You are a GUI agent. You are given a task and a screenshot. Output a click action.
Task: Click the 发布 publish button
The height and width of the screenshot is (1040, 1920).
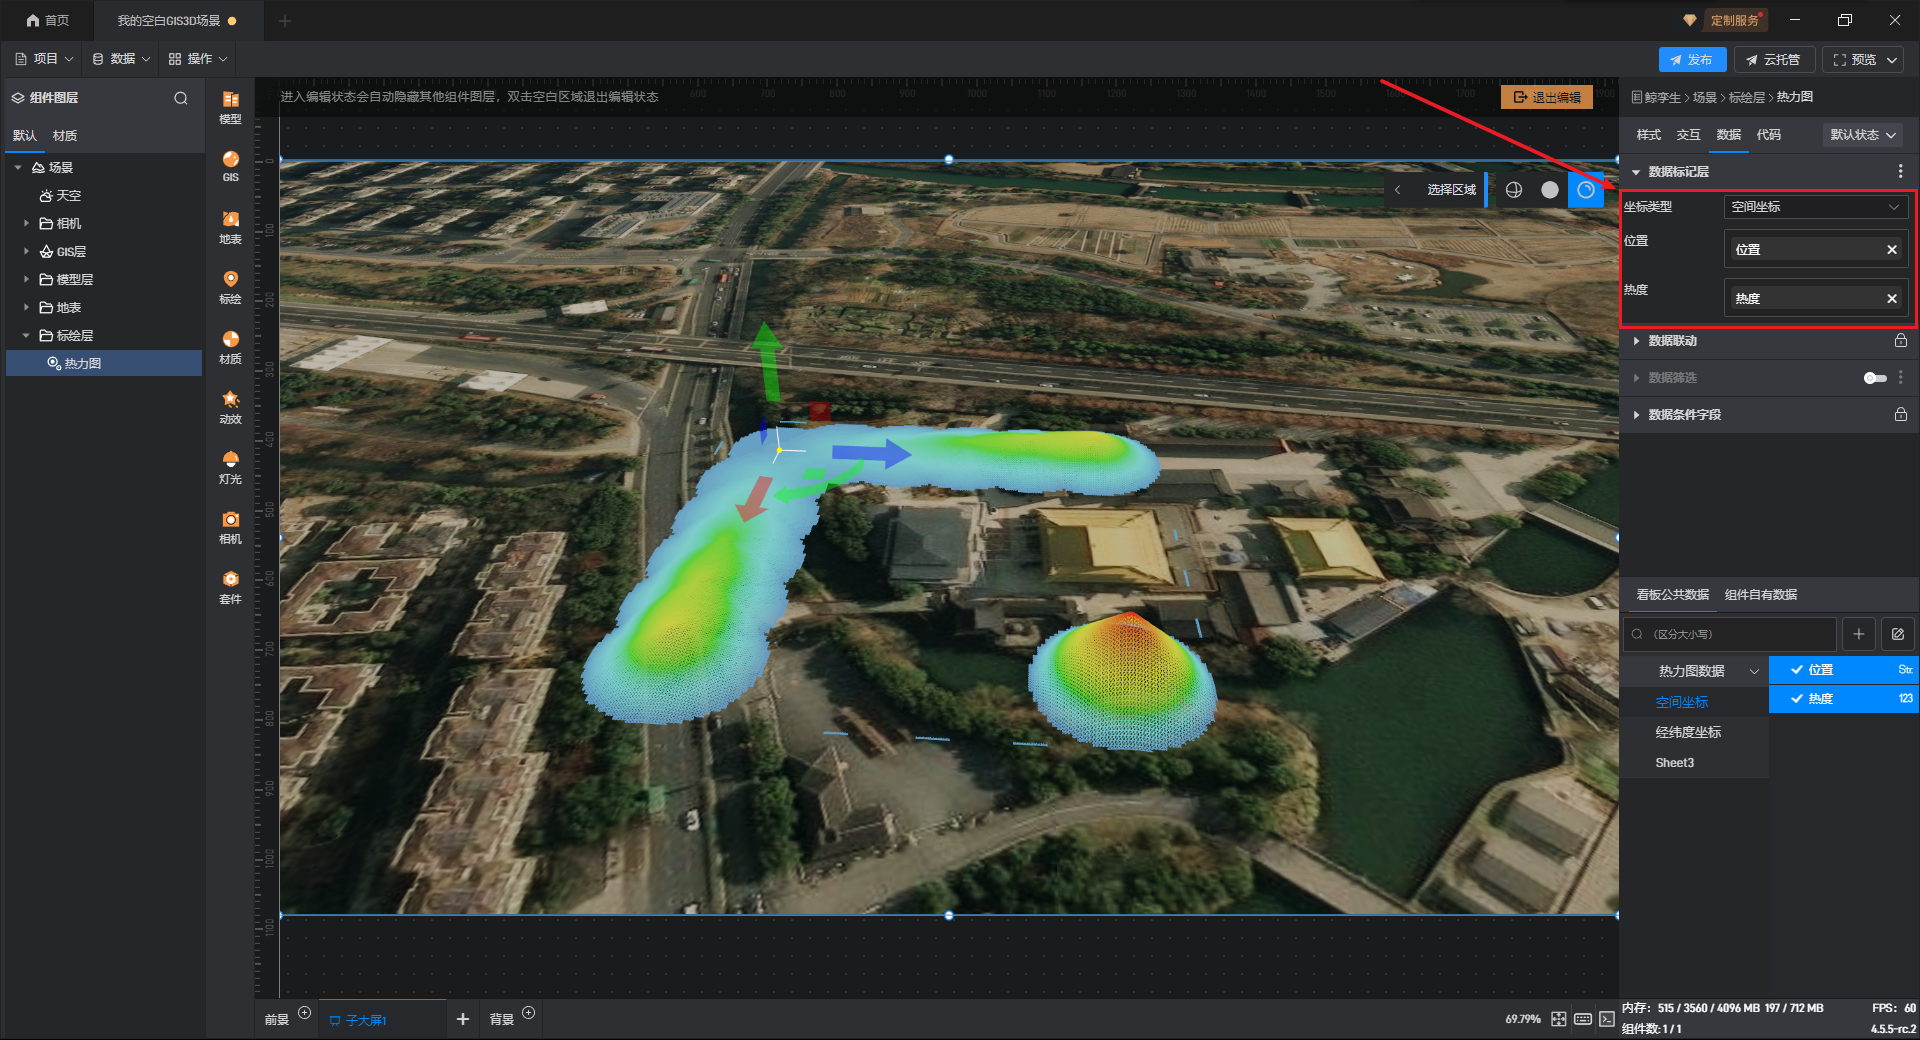point(1691,60)
